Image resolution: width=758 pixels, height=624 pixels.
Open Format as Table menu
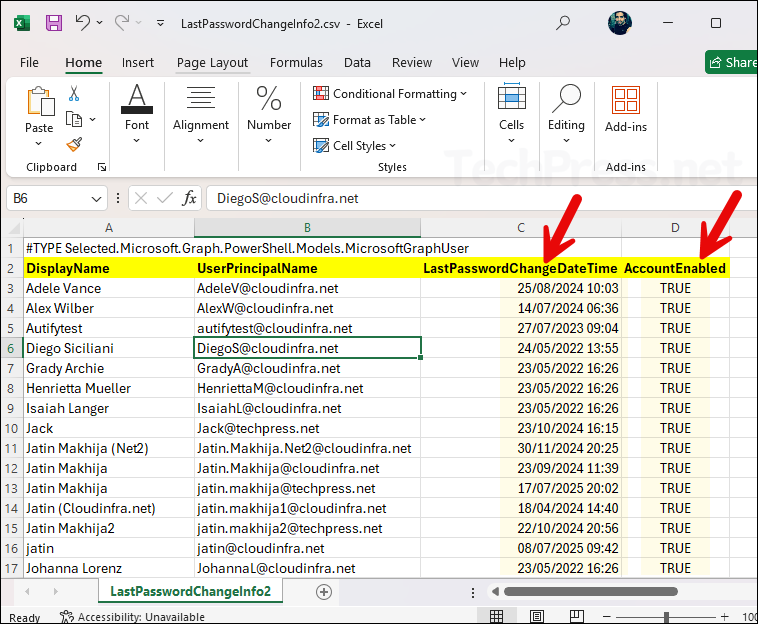click(369, 119)
